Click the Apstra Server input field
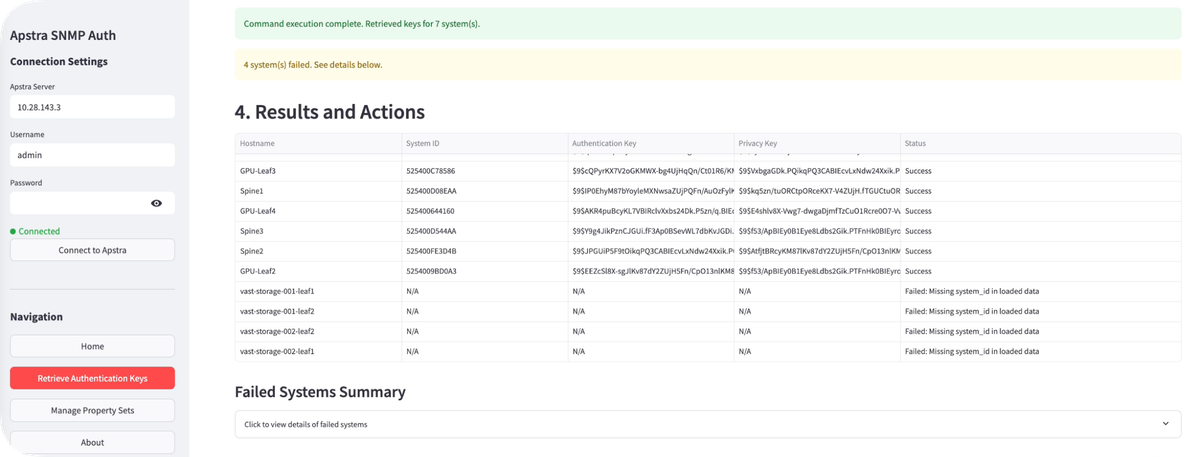Screen dimensions: 1200x457 tap(92, 107)
